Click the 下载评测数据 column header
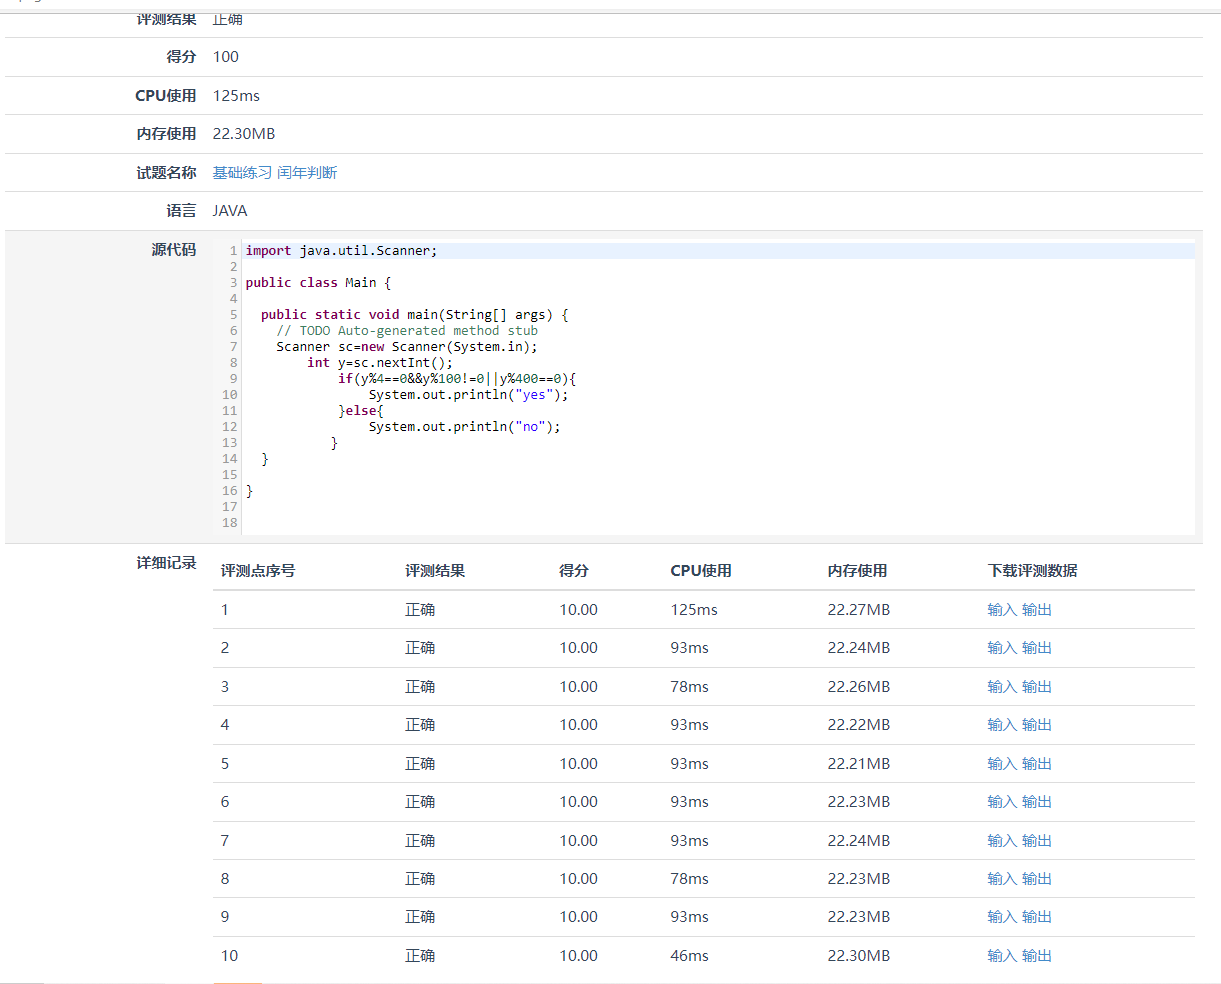 1032,571
